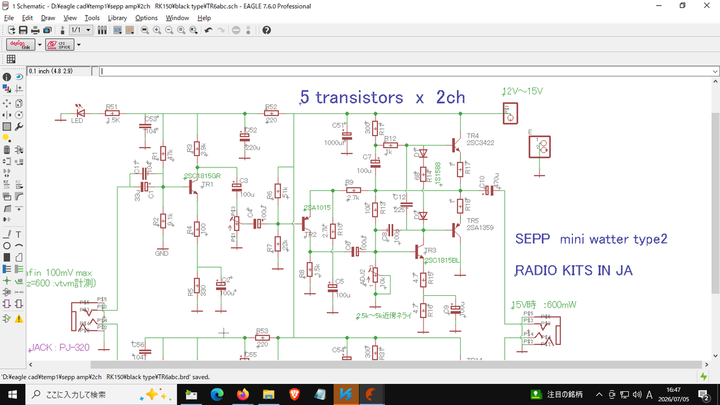Toggle the grid settings icon

coord(11,59)
